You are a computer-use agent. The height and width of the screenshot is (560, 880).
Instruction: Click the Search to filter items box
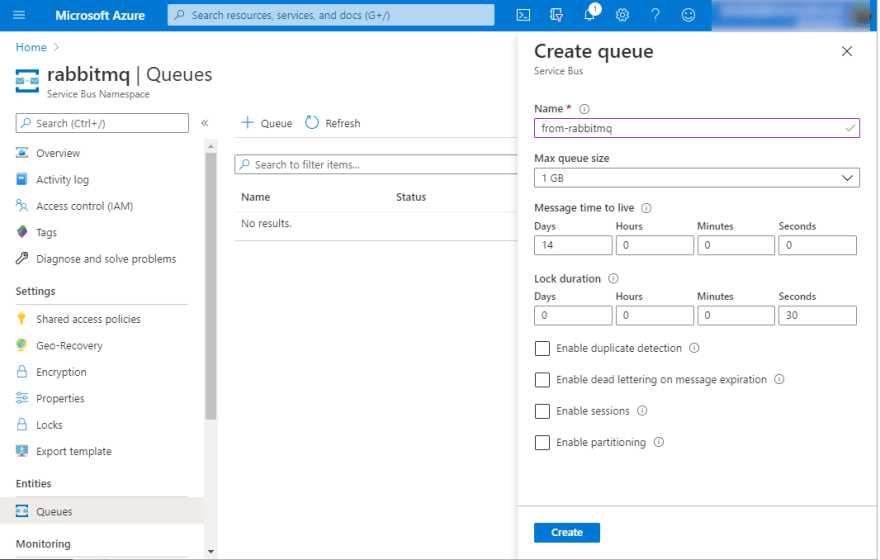(376, 164)
